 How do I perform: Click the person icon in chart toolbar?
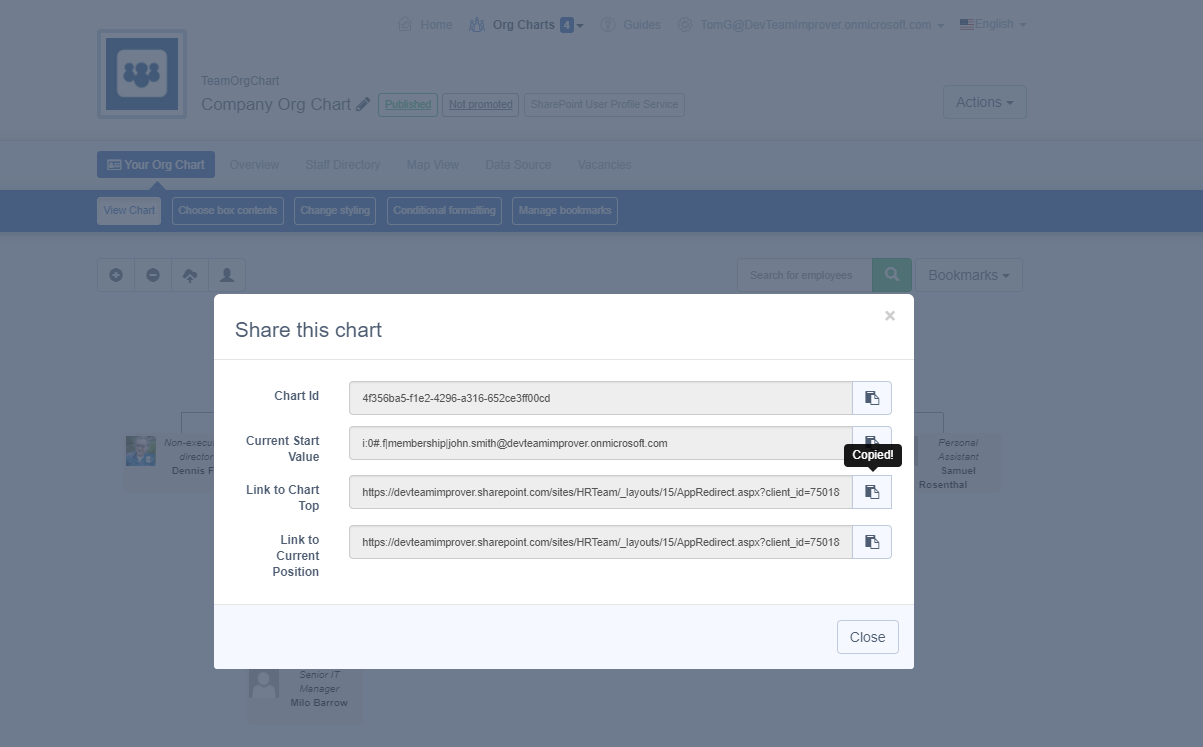(x=227, y=275)
